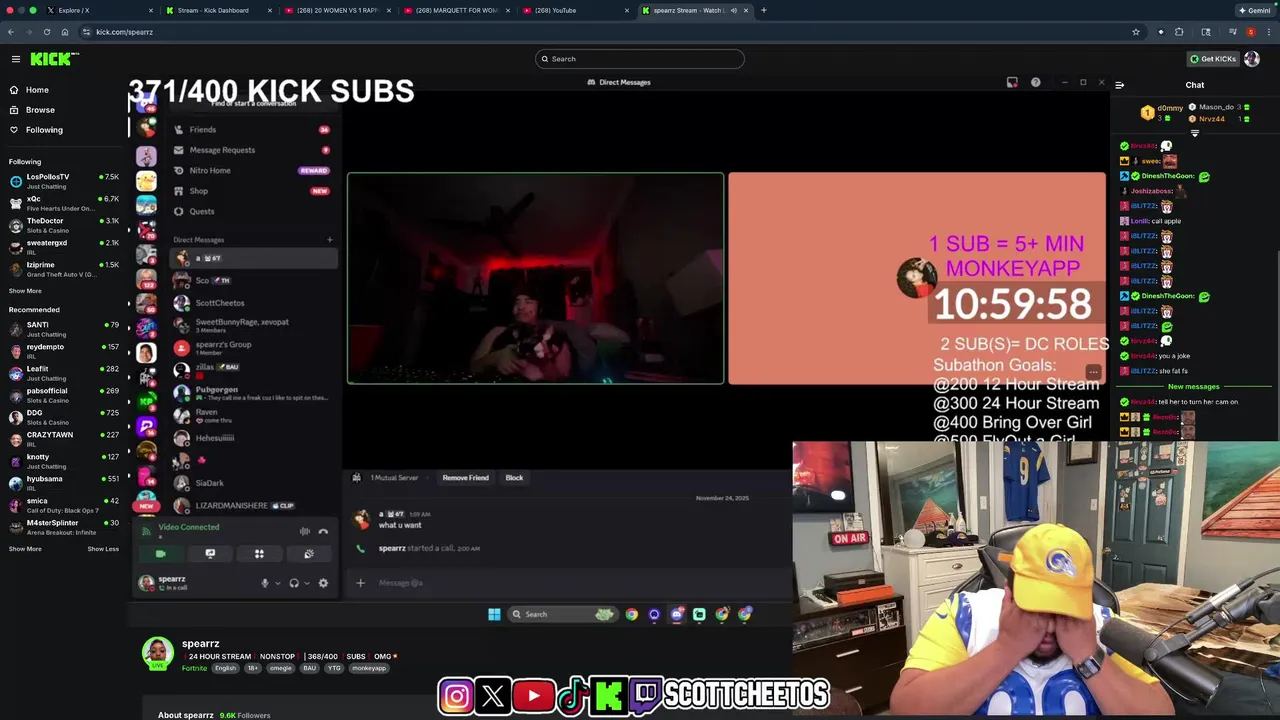Open a new browser tab
The width and height of the screenshot is (1280, 720).
(x=764, y=10)
